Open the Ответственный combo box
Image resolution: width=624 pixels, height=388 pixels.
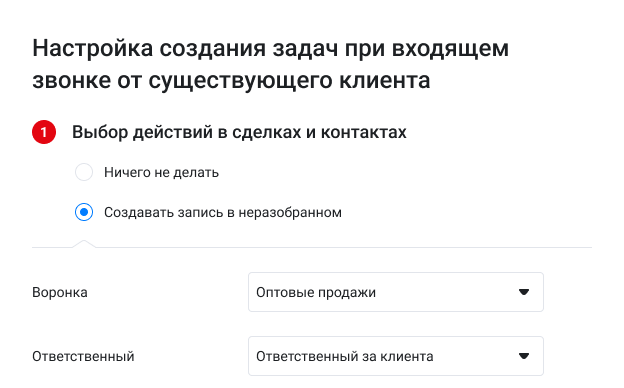coord(396,356)
